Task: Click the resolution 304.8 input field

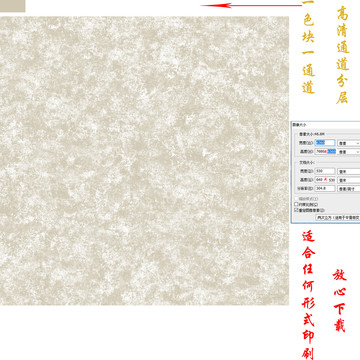Action: [325, 188]
